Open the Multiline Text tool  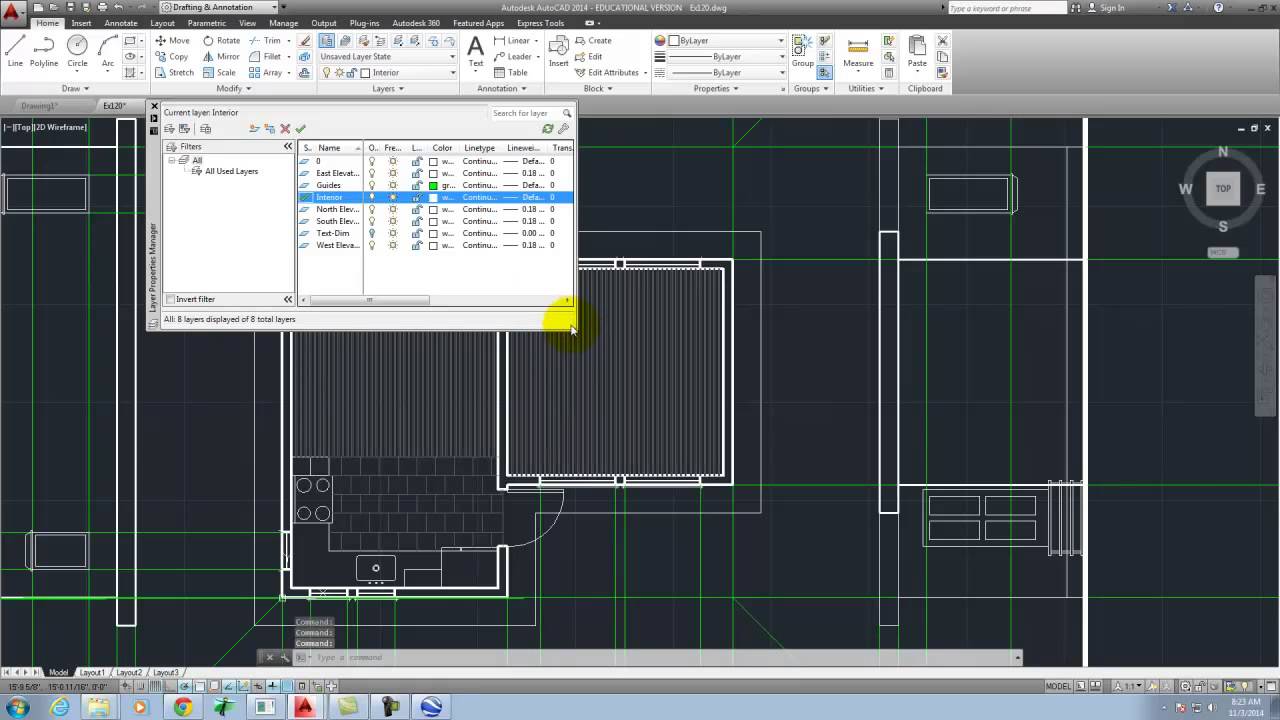[x=475, y=48]
